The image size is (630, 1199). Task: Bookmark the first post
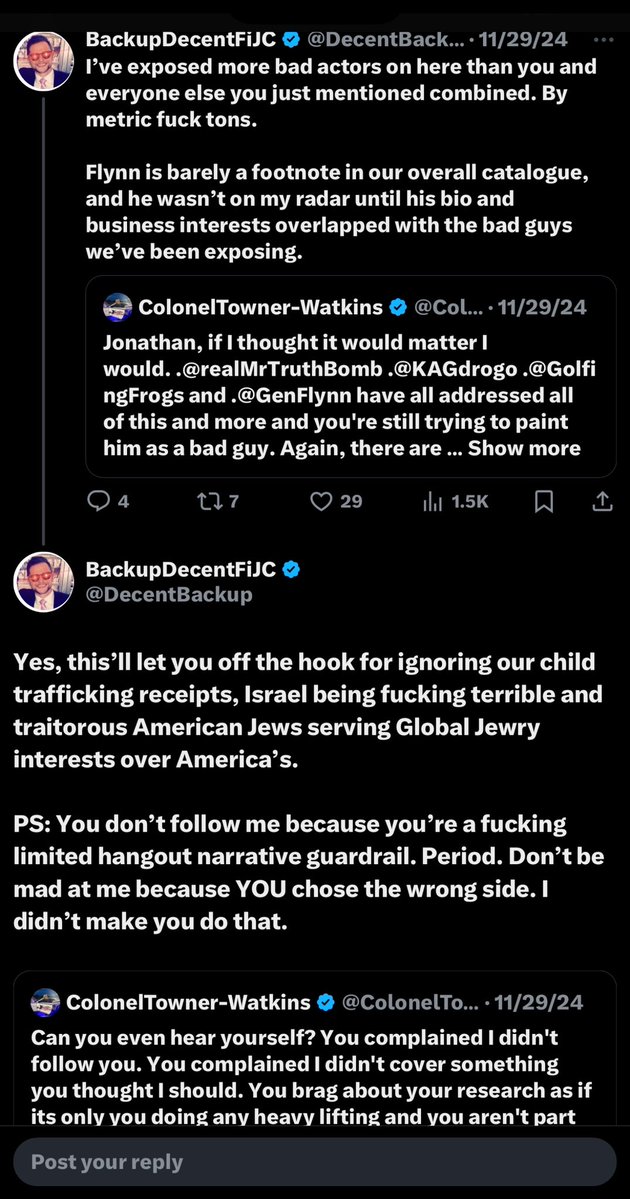coord(543,501)
